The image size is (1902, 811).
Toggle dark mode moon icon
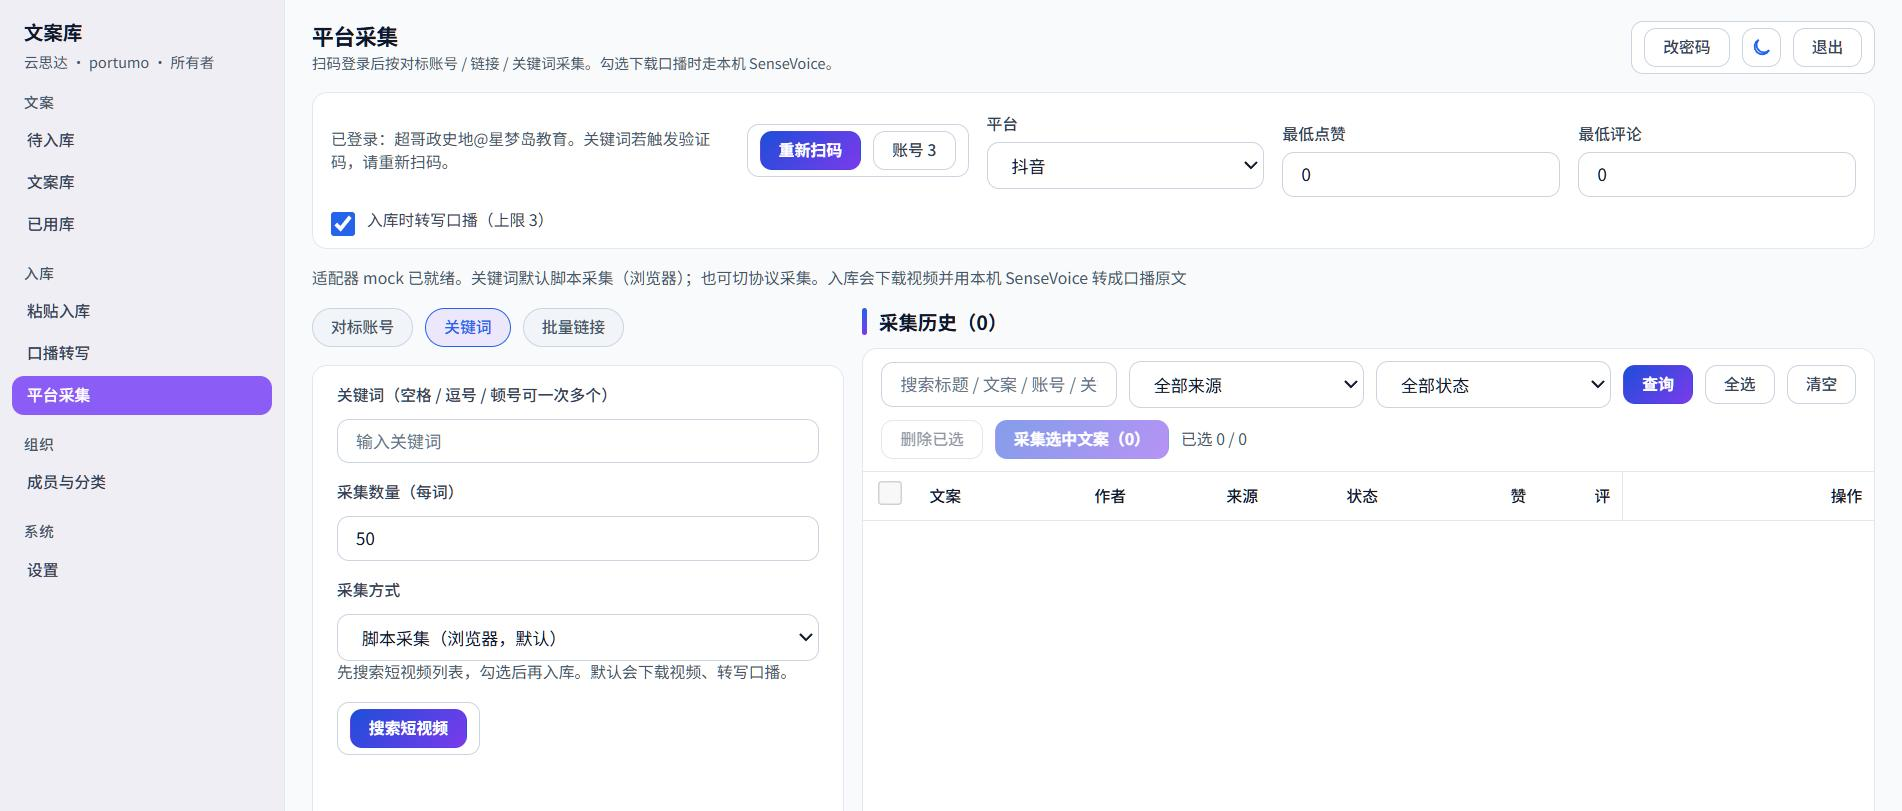1761,47
